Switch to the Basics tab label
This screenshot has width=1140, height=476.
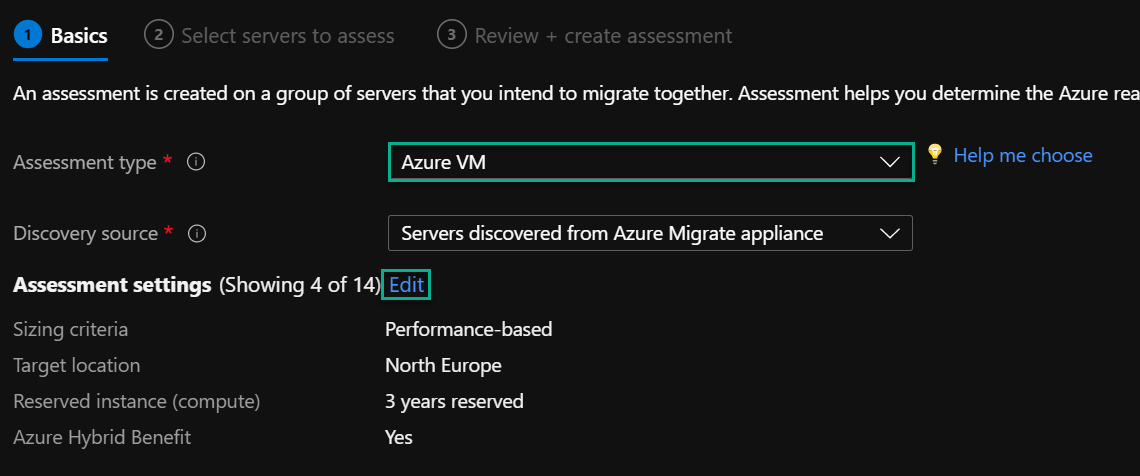point(79,36)
